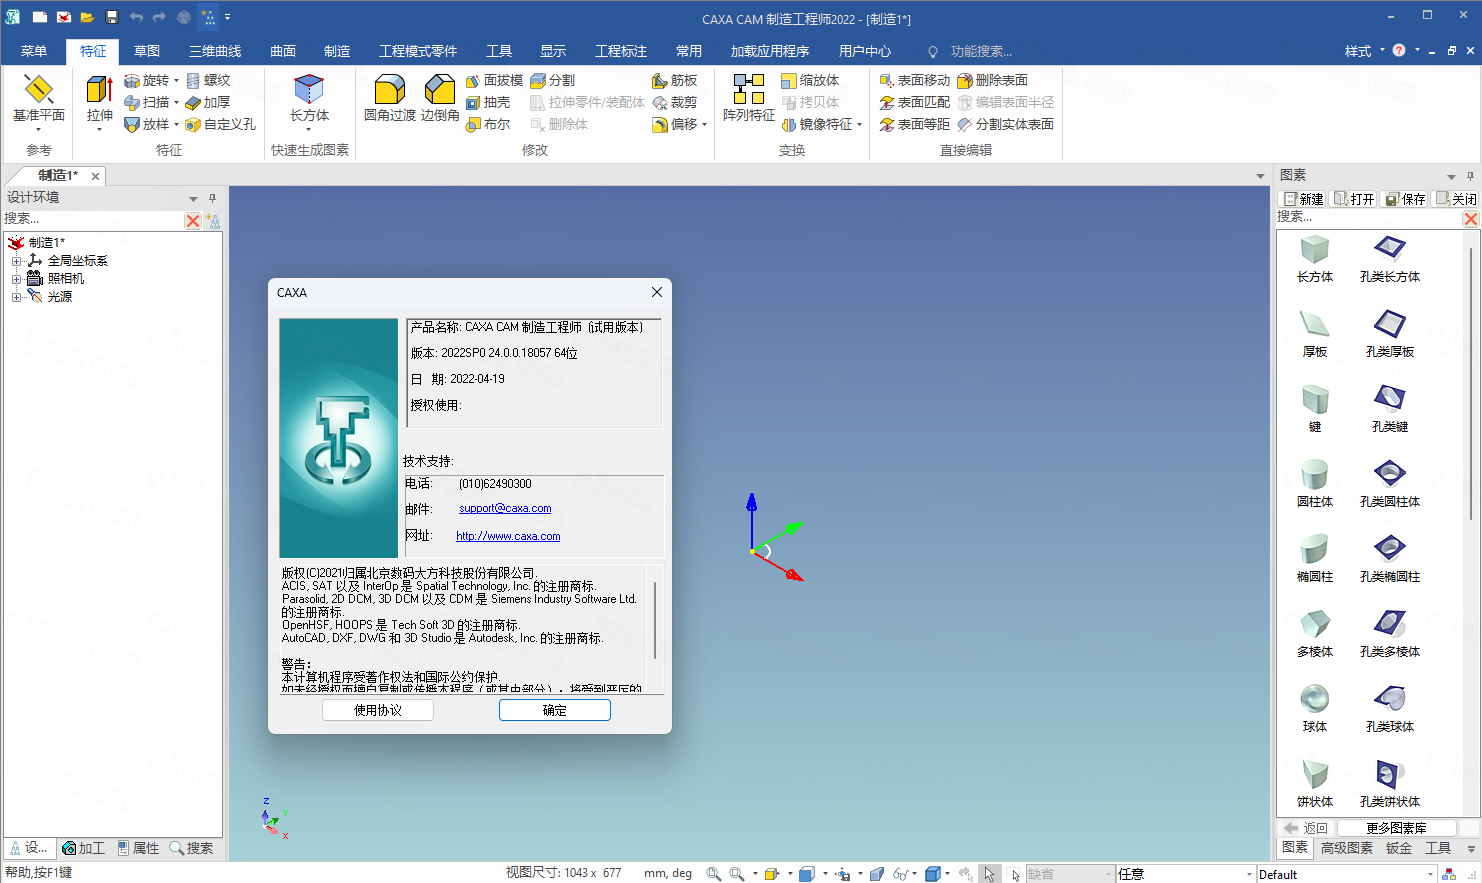Pin the 设计环境 panel
Image resolution: width=1482 pixels, height=883 pixels.
click(212, 198)
